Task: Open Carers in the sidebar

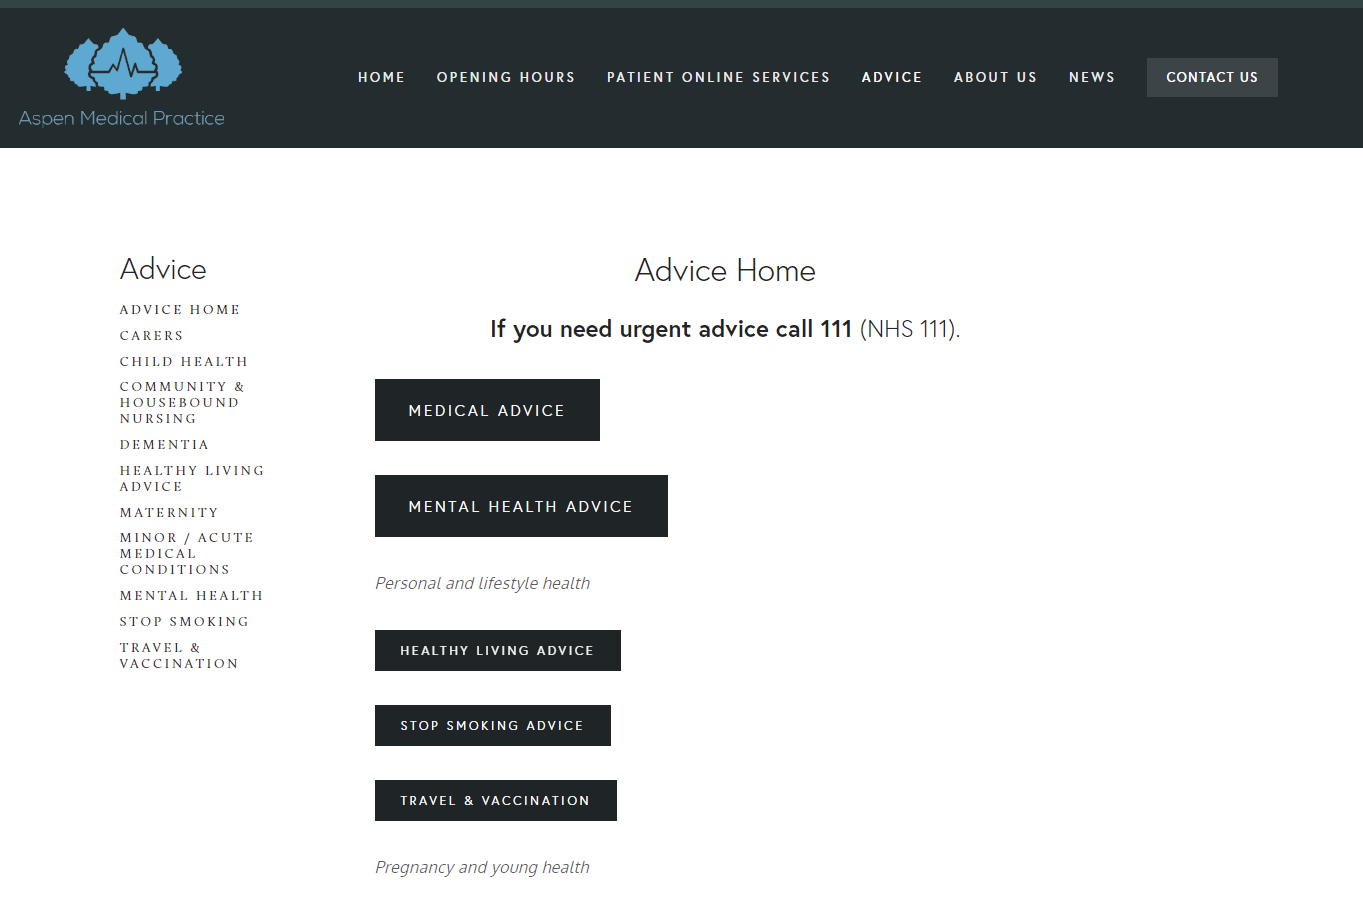Action: (x=152, y=336)
